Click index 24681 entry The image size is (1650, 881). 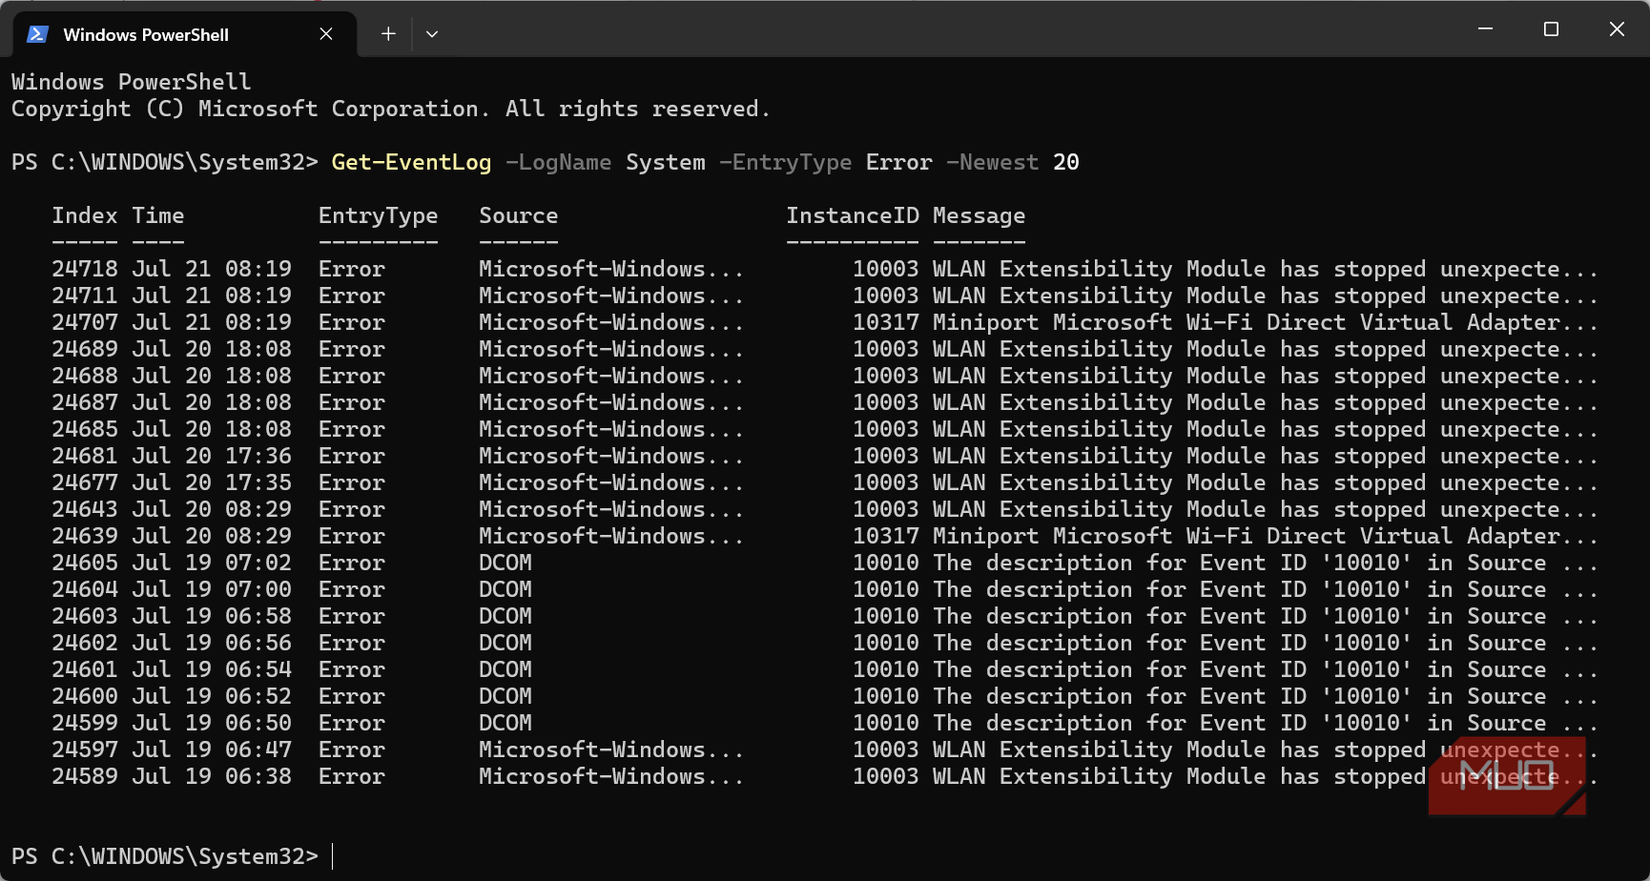point(825,456)
